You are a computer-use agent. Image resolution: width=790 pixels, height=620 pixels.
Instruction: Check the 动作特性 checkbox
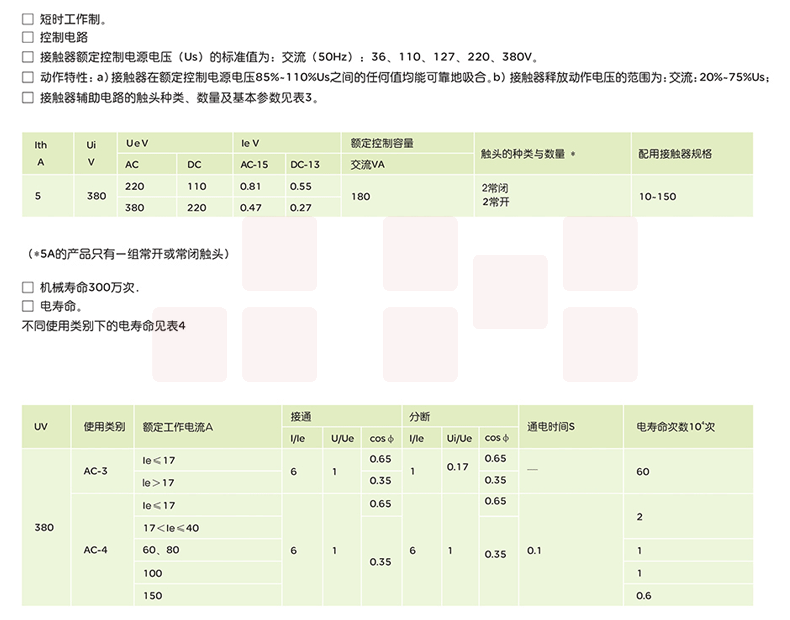(x=27, y=77)
